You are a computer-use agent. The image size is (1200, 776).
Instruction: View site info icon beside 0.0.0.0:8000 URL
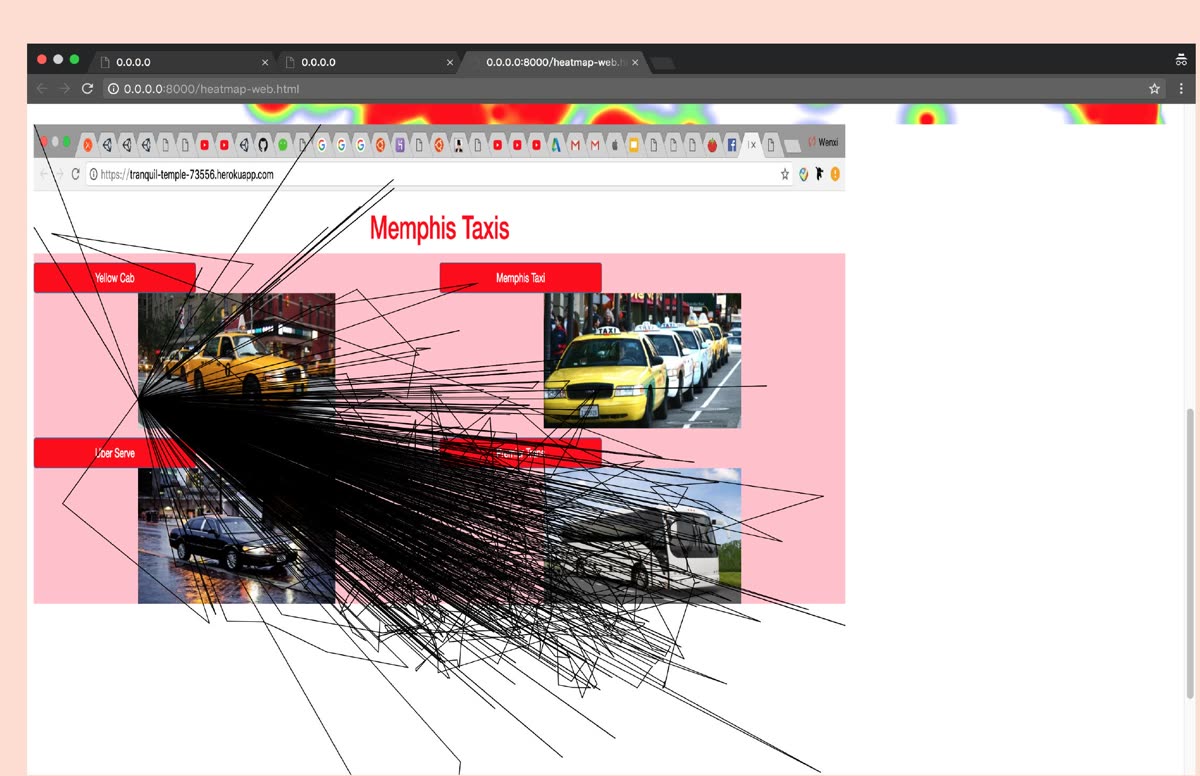(113, 89)
